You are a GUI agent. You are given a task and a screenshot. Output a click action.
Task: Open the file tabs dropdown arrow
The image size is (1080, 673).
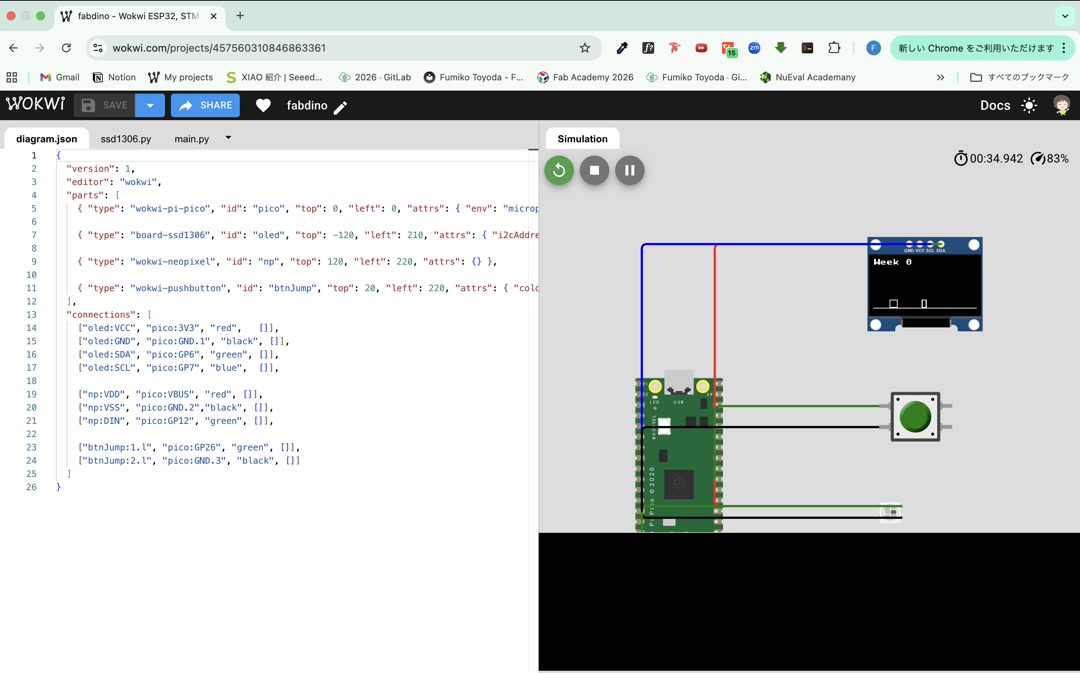pos(228,138)
